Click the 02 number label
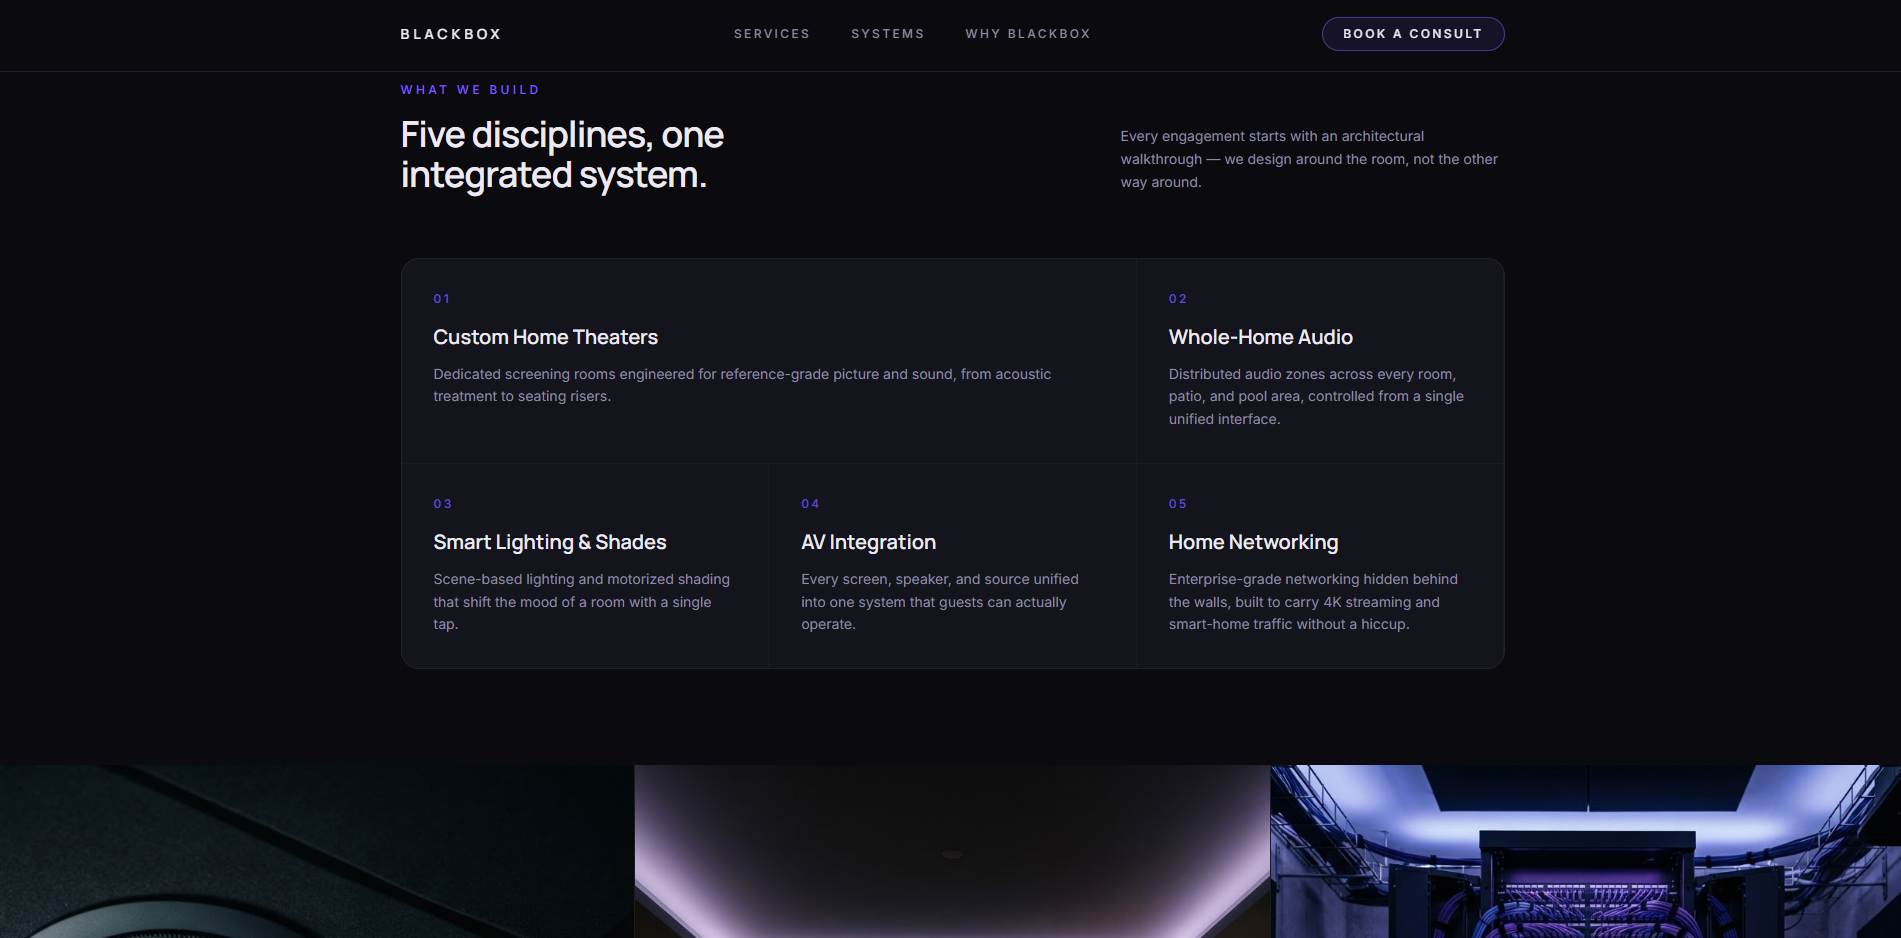This screenshot has height=938, width=1901. point(1178,299)
